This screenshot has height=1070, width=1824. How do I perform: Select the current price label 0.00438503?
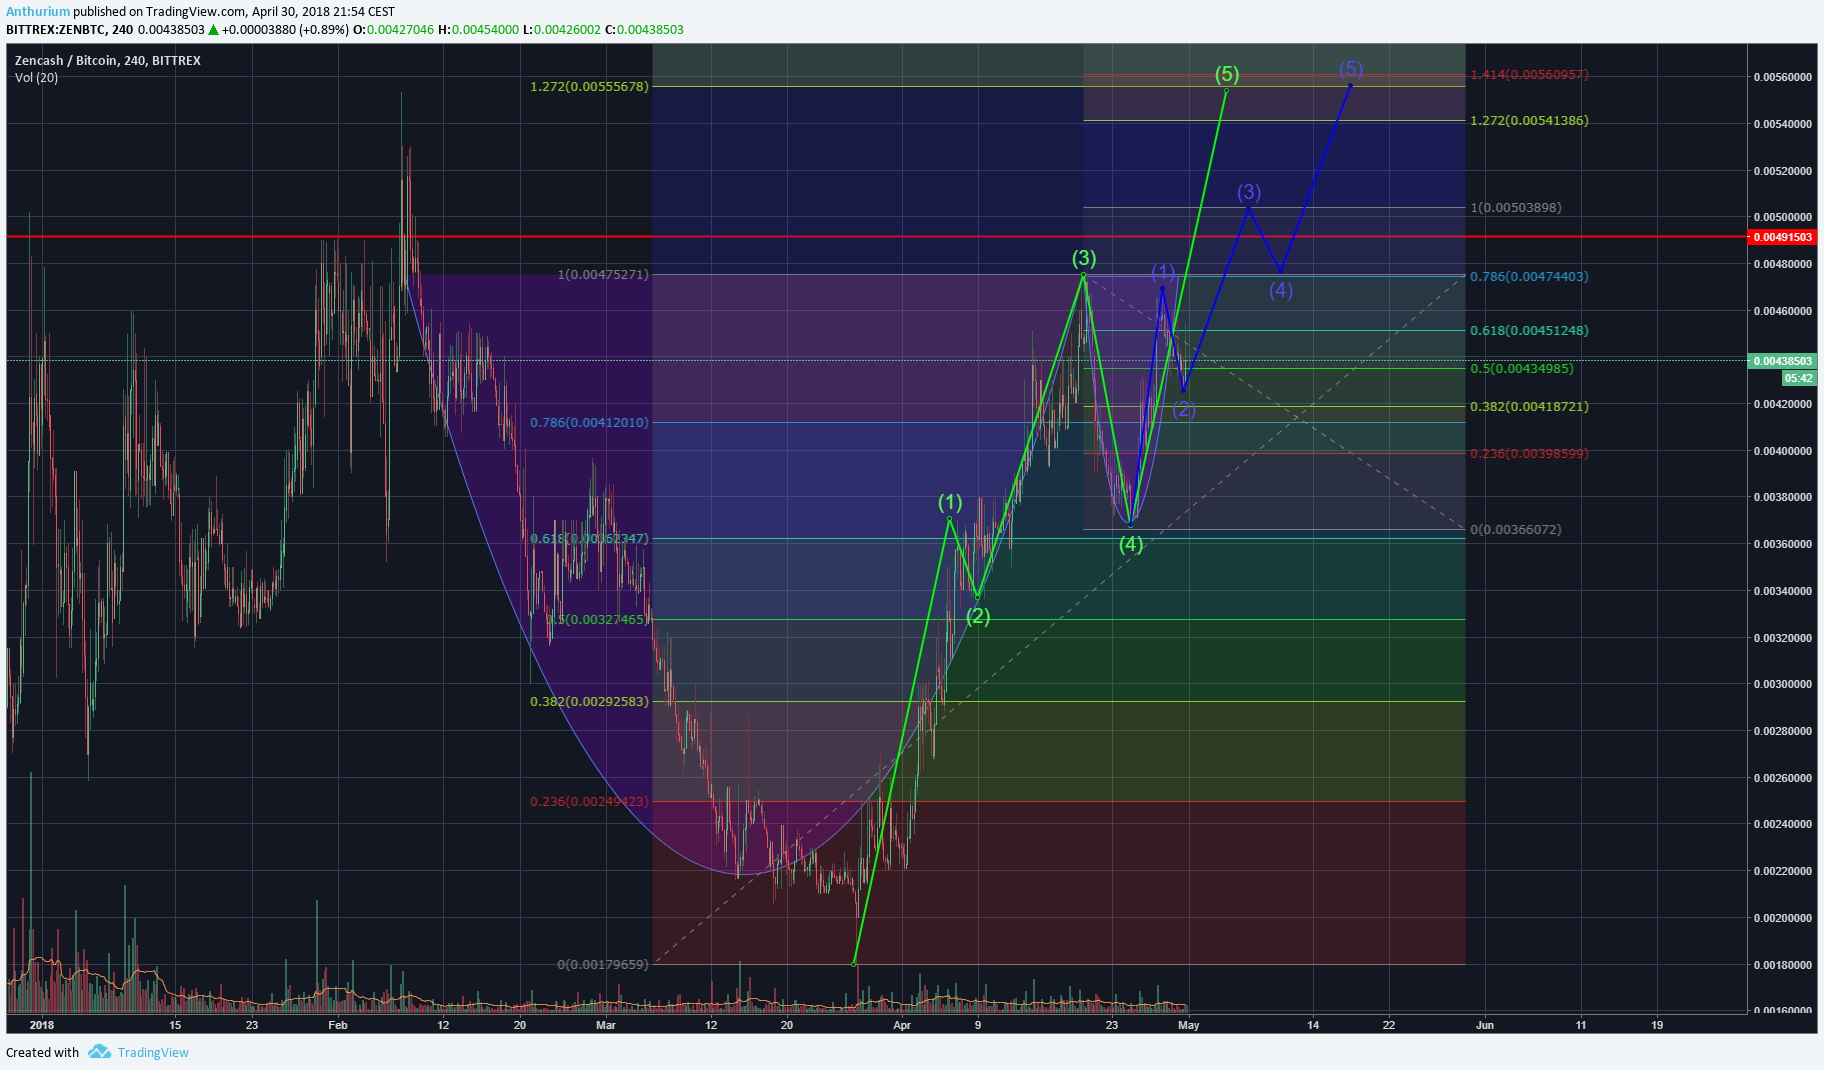pos(1782,361)
